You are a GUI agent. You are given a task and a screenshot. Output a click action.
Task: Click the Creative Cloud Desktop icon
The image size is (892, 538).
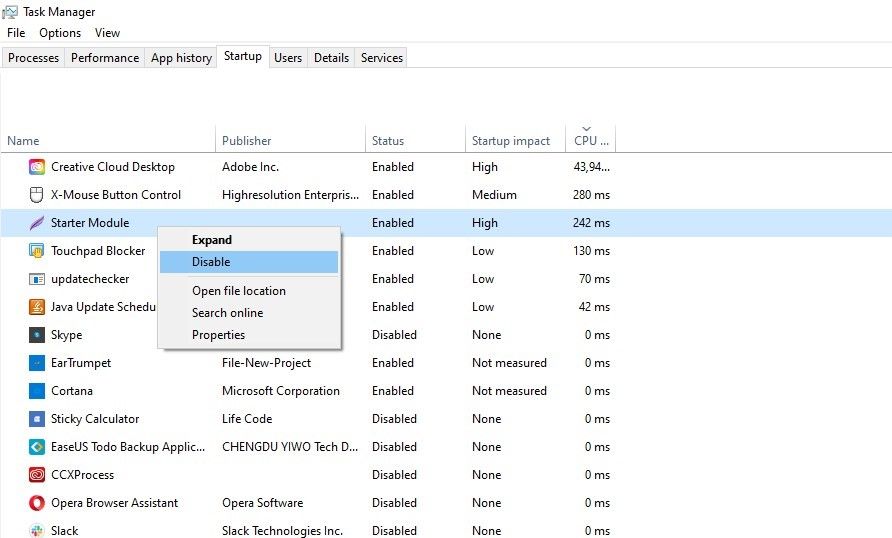[37, 167]
